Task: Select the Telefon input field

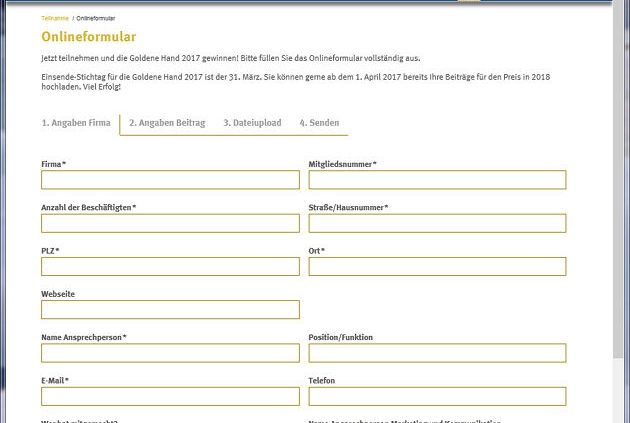Action: tap(437, 397)
